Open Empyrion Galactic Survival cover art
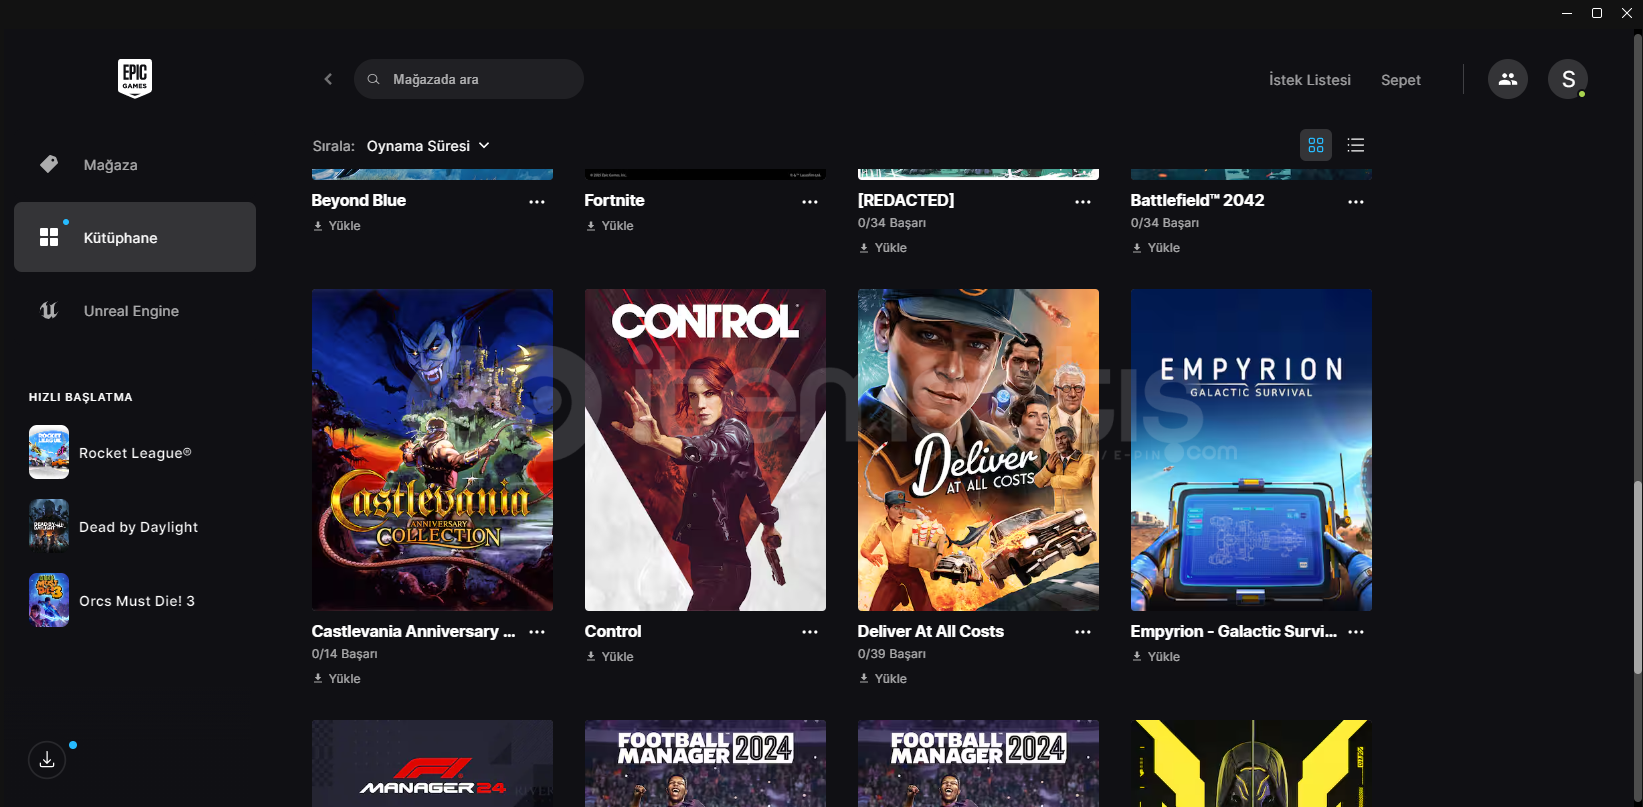1643x807 pixels. click(1251, 450)
